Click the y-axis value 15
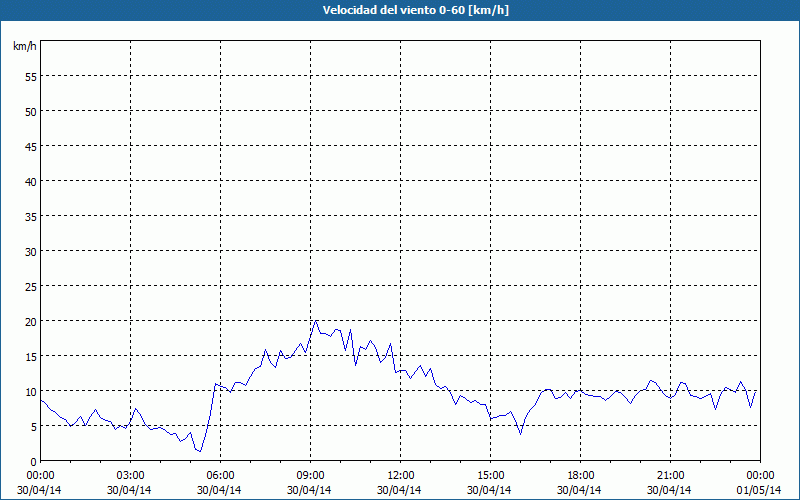Viewport: 800px width, 500px height. click(31, 357)
